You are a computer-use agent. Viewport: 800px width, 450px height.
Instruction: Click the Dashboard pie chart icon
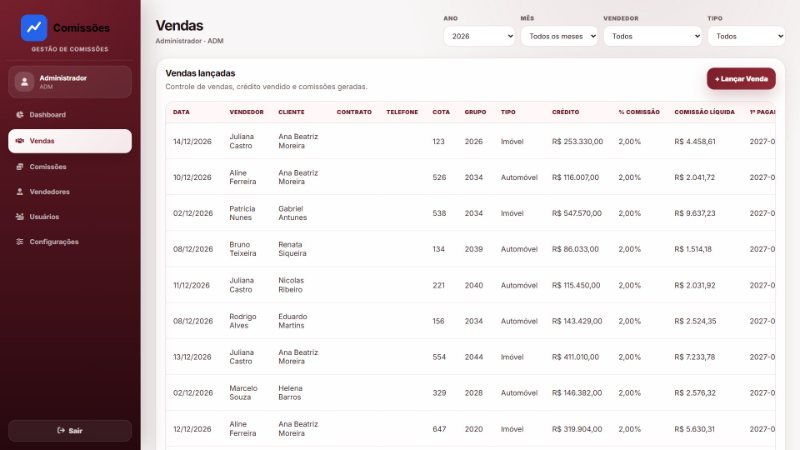click(x=19, y=115)
